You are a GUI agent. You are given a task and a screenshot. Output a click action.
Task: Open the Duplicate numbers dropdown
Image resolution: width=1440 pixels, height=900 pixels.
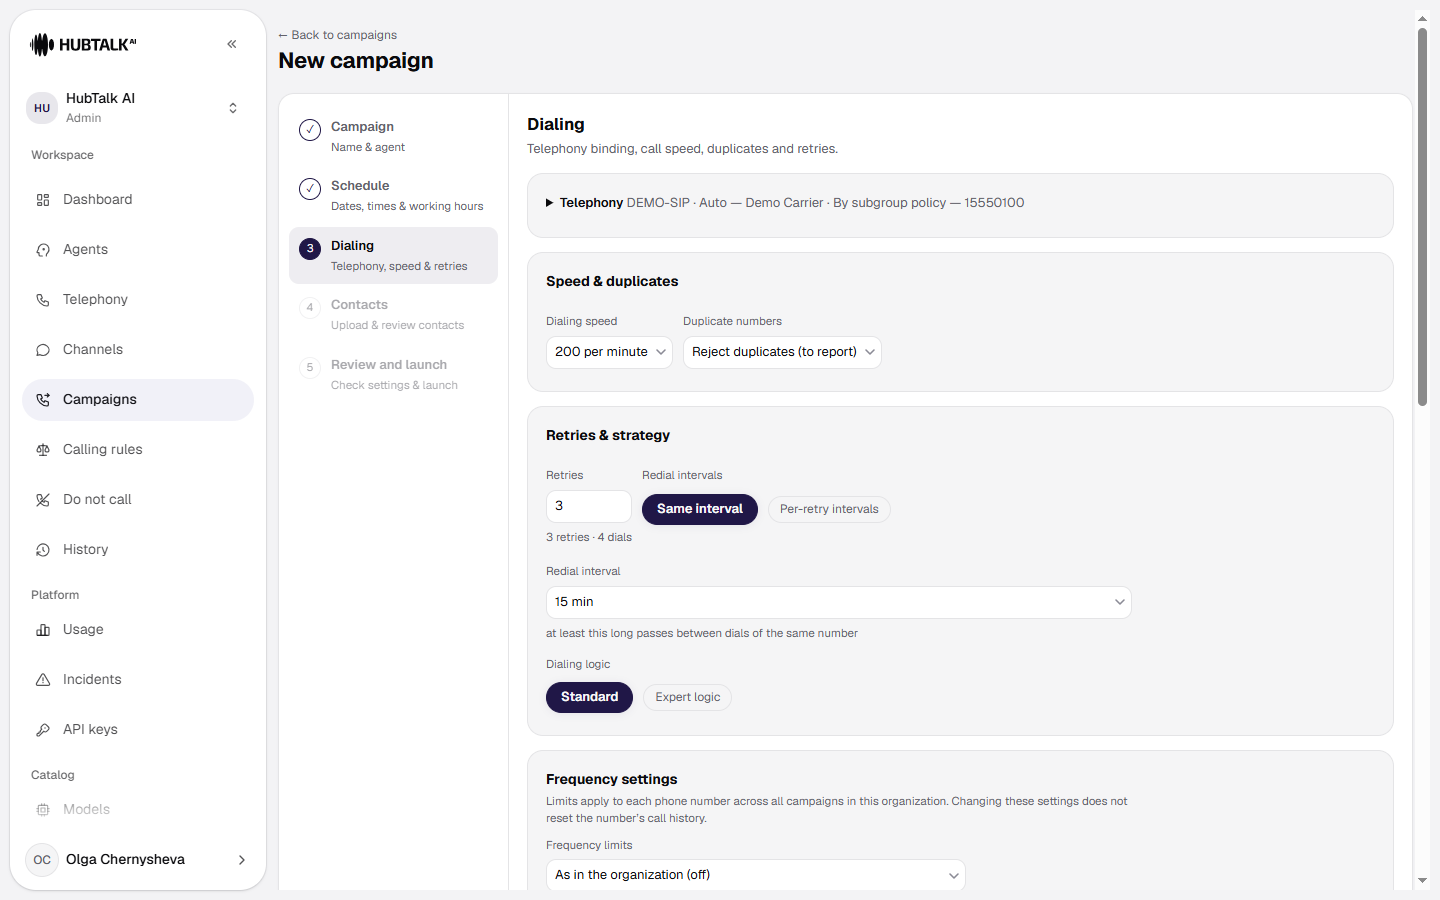pos(782,352)
